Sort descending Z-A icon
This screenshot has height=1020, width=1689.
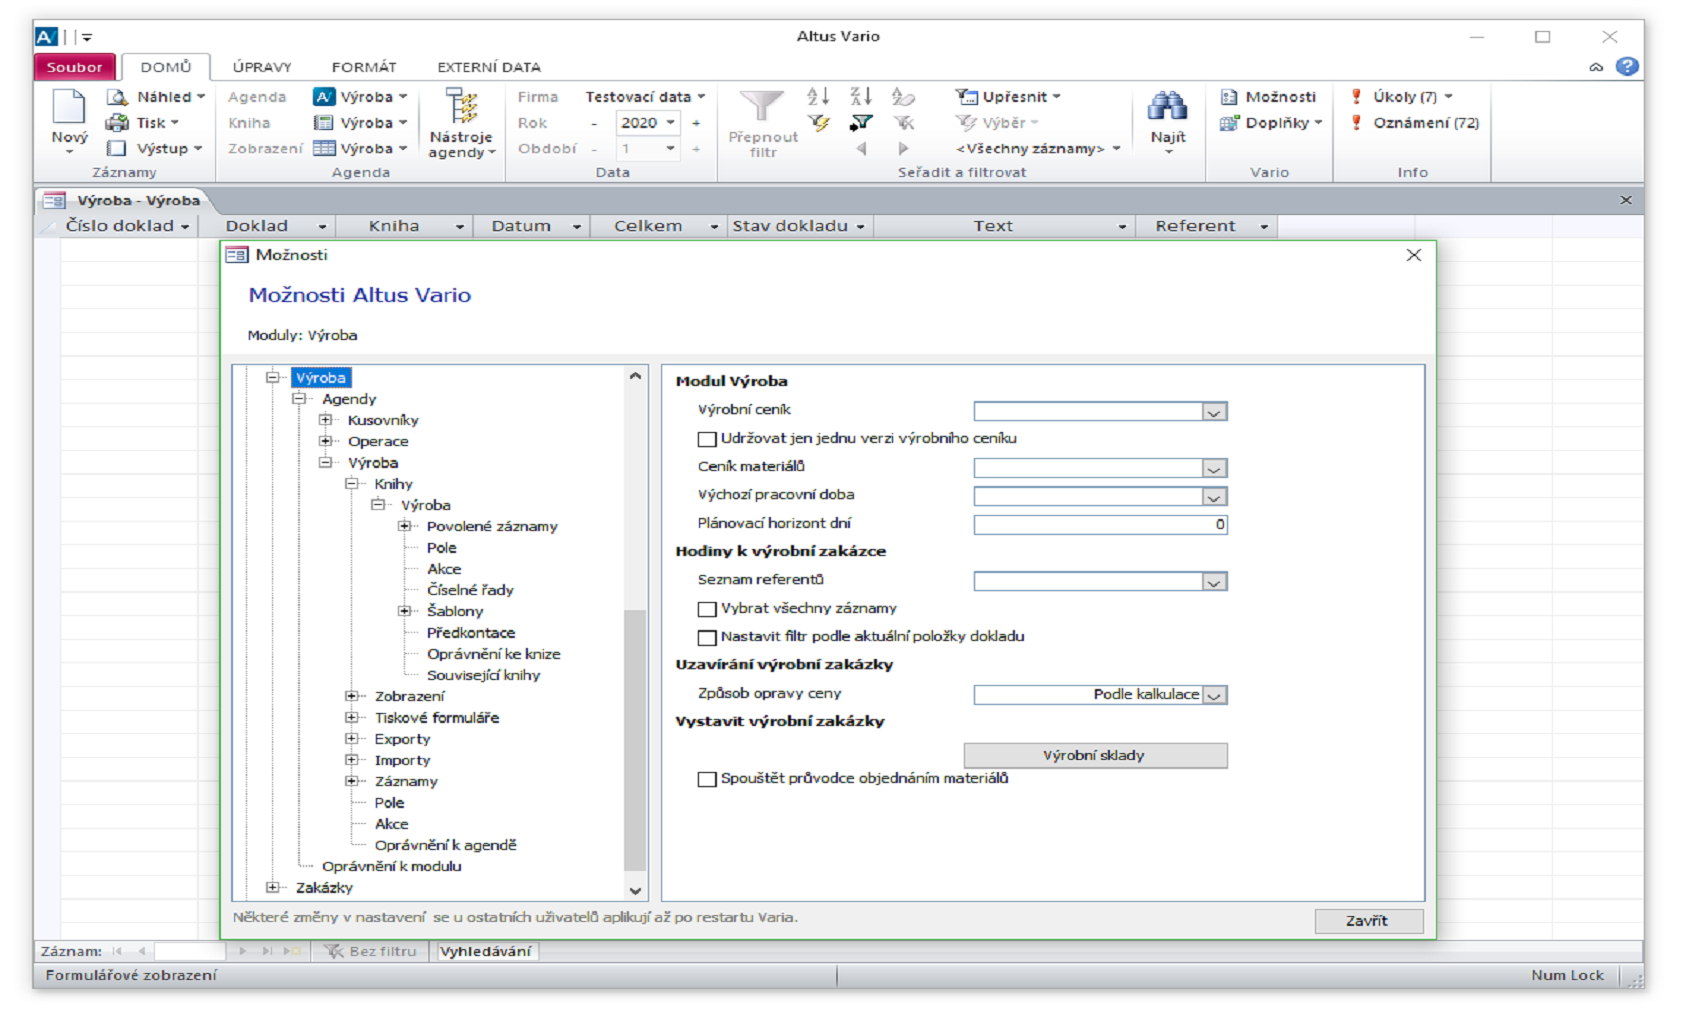(x=861, y=96)
